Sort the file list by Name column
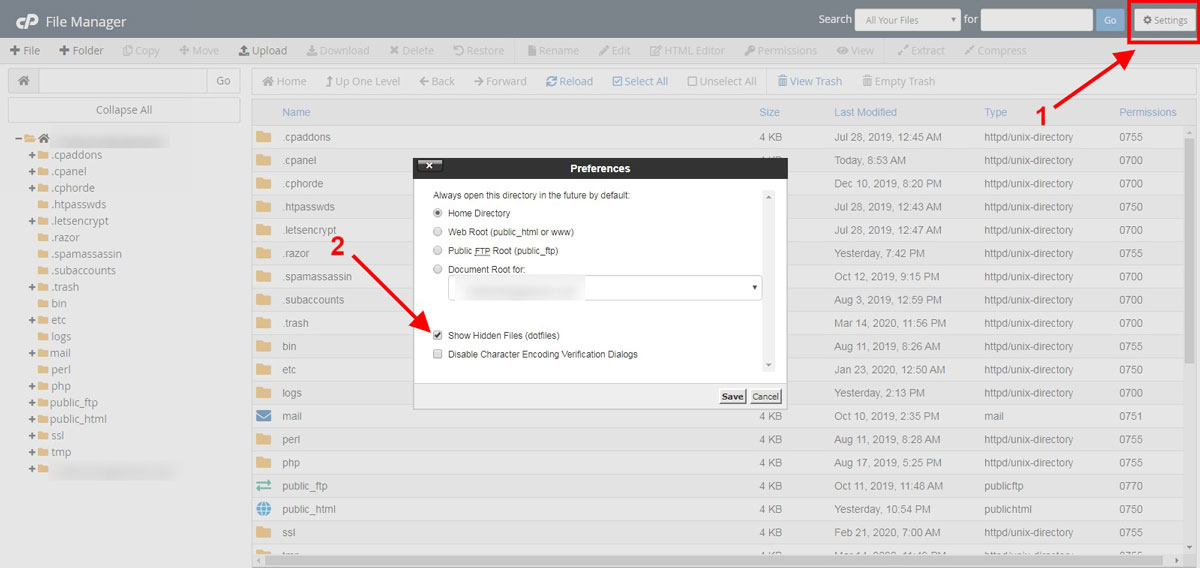 point(296,112)
